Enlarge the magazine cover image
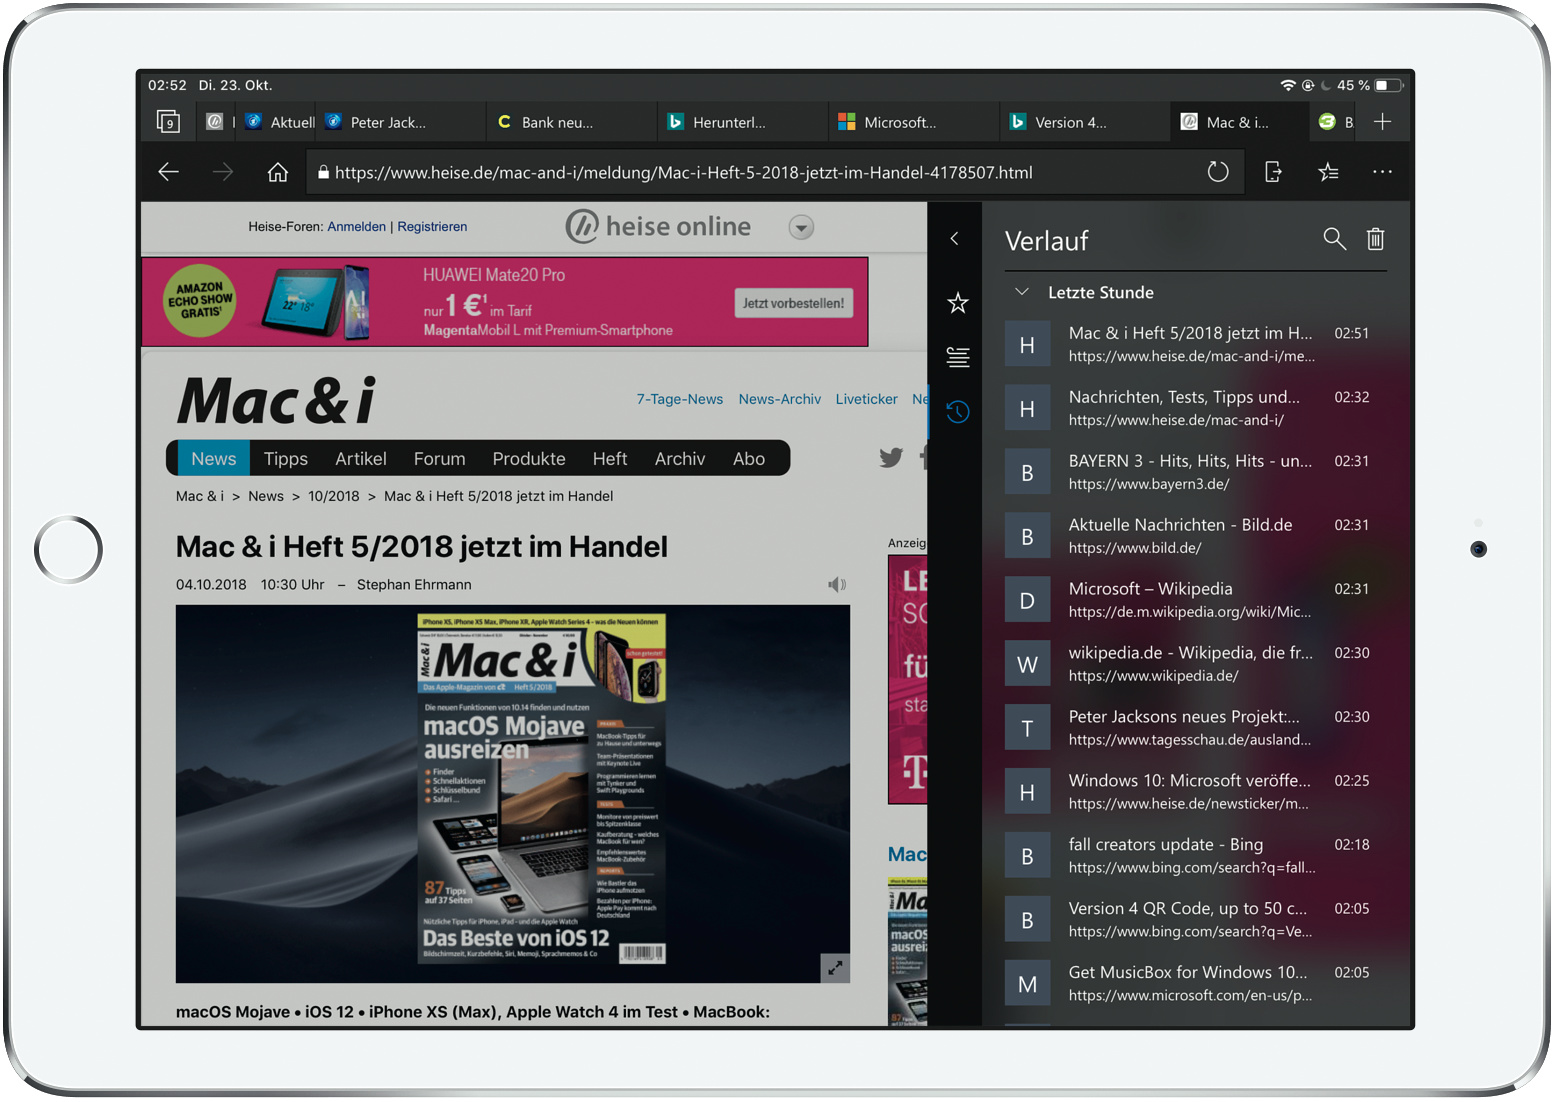Screen dimensions: 1554x1102 [834, 967]
